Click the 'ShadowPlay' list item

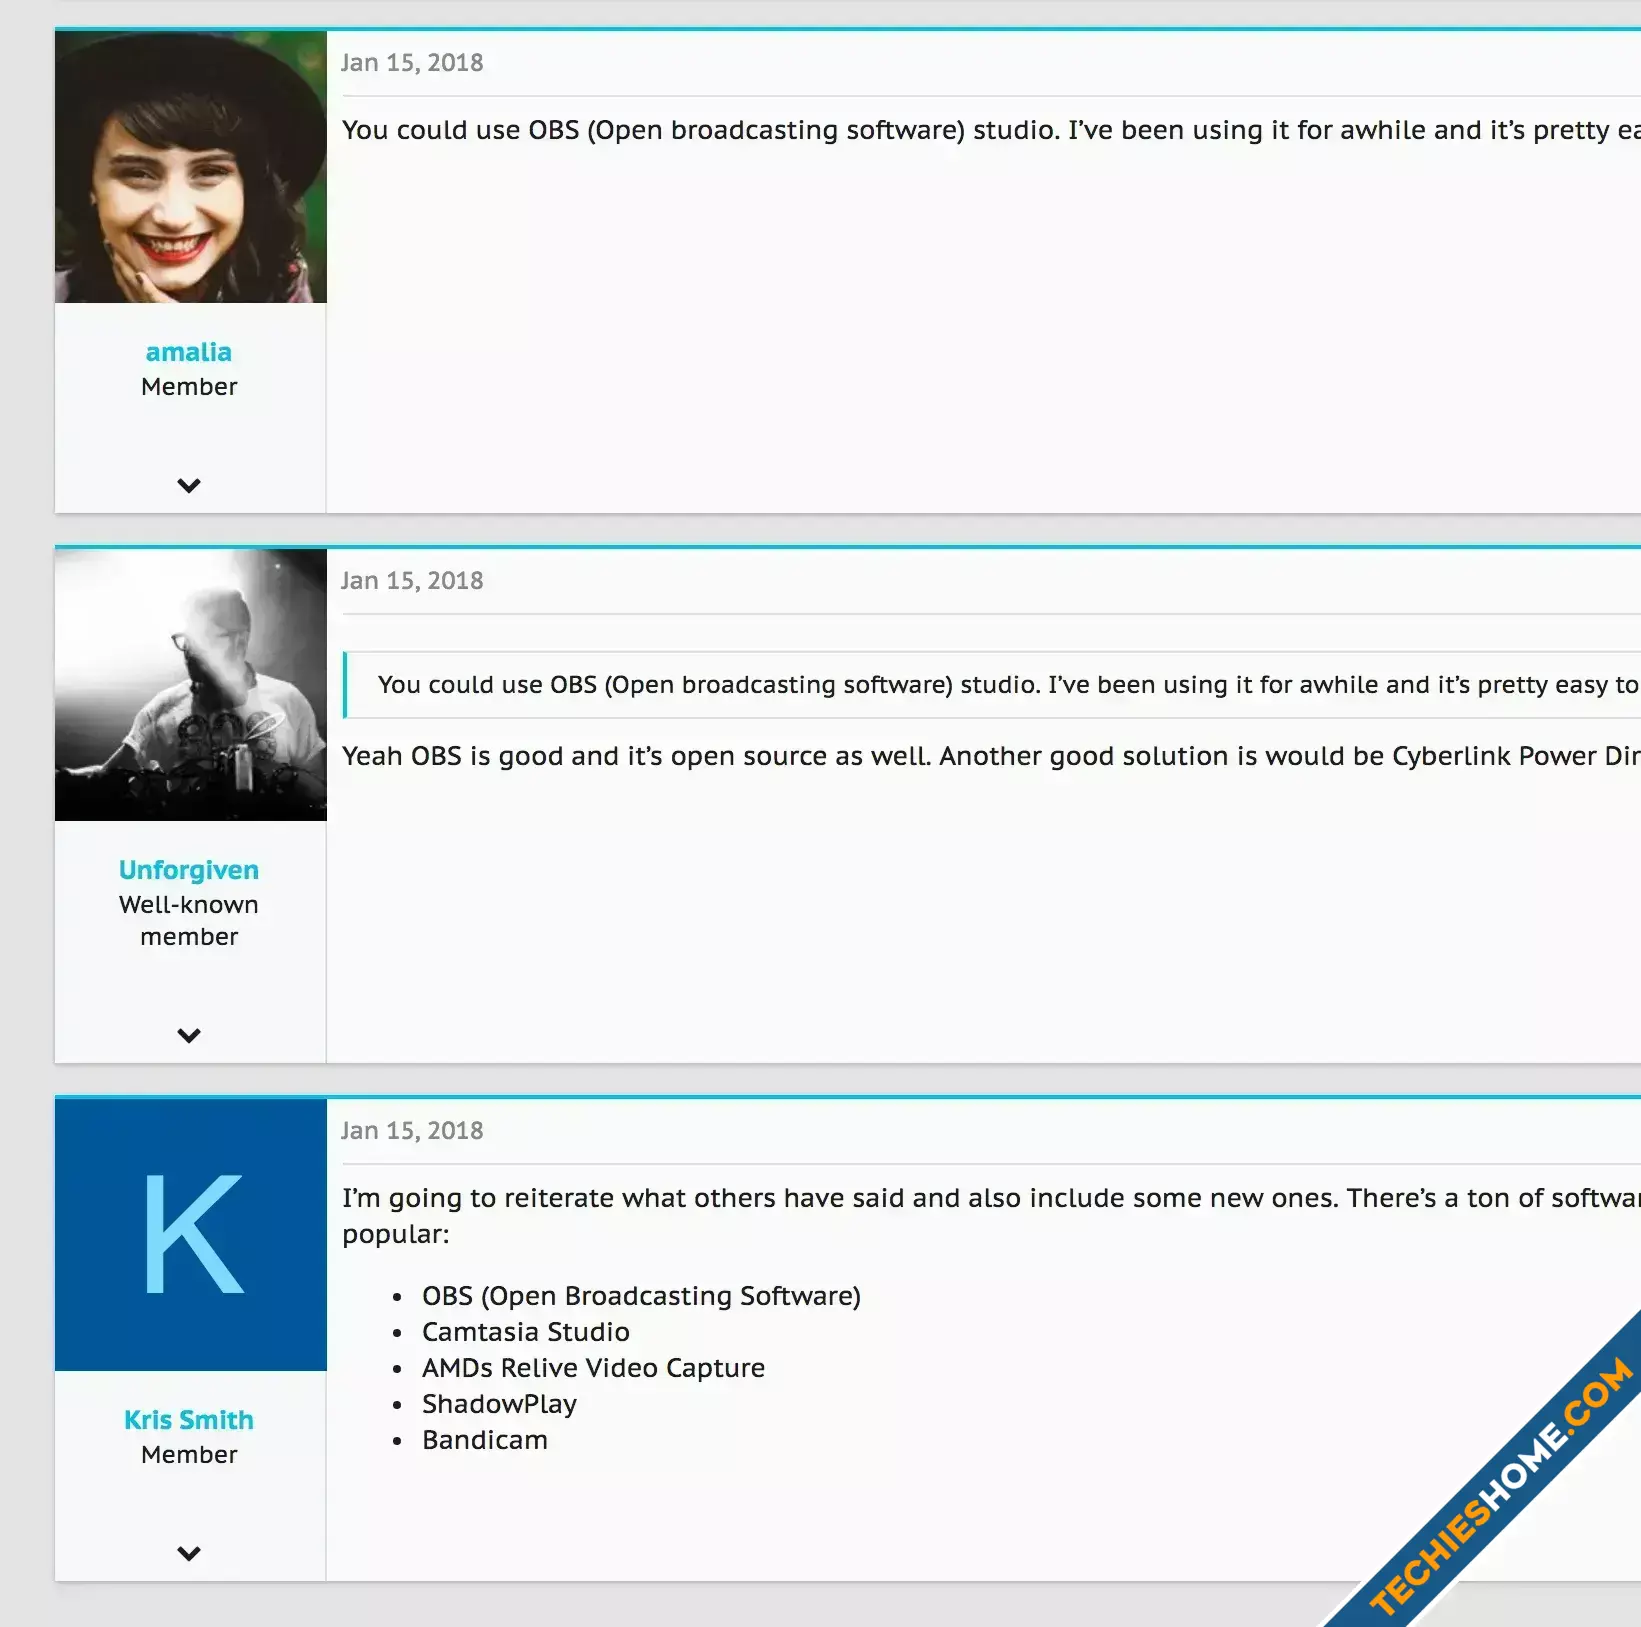pyautogui.click(x=499, y=1404)
